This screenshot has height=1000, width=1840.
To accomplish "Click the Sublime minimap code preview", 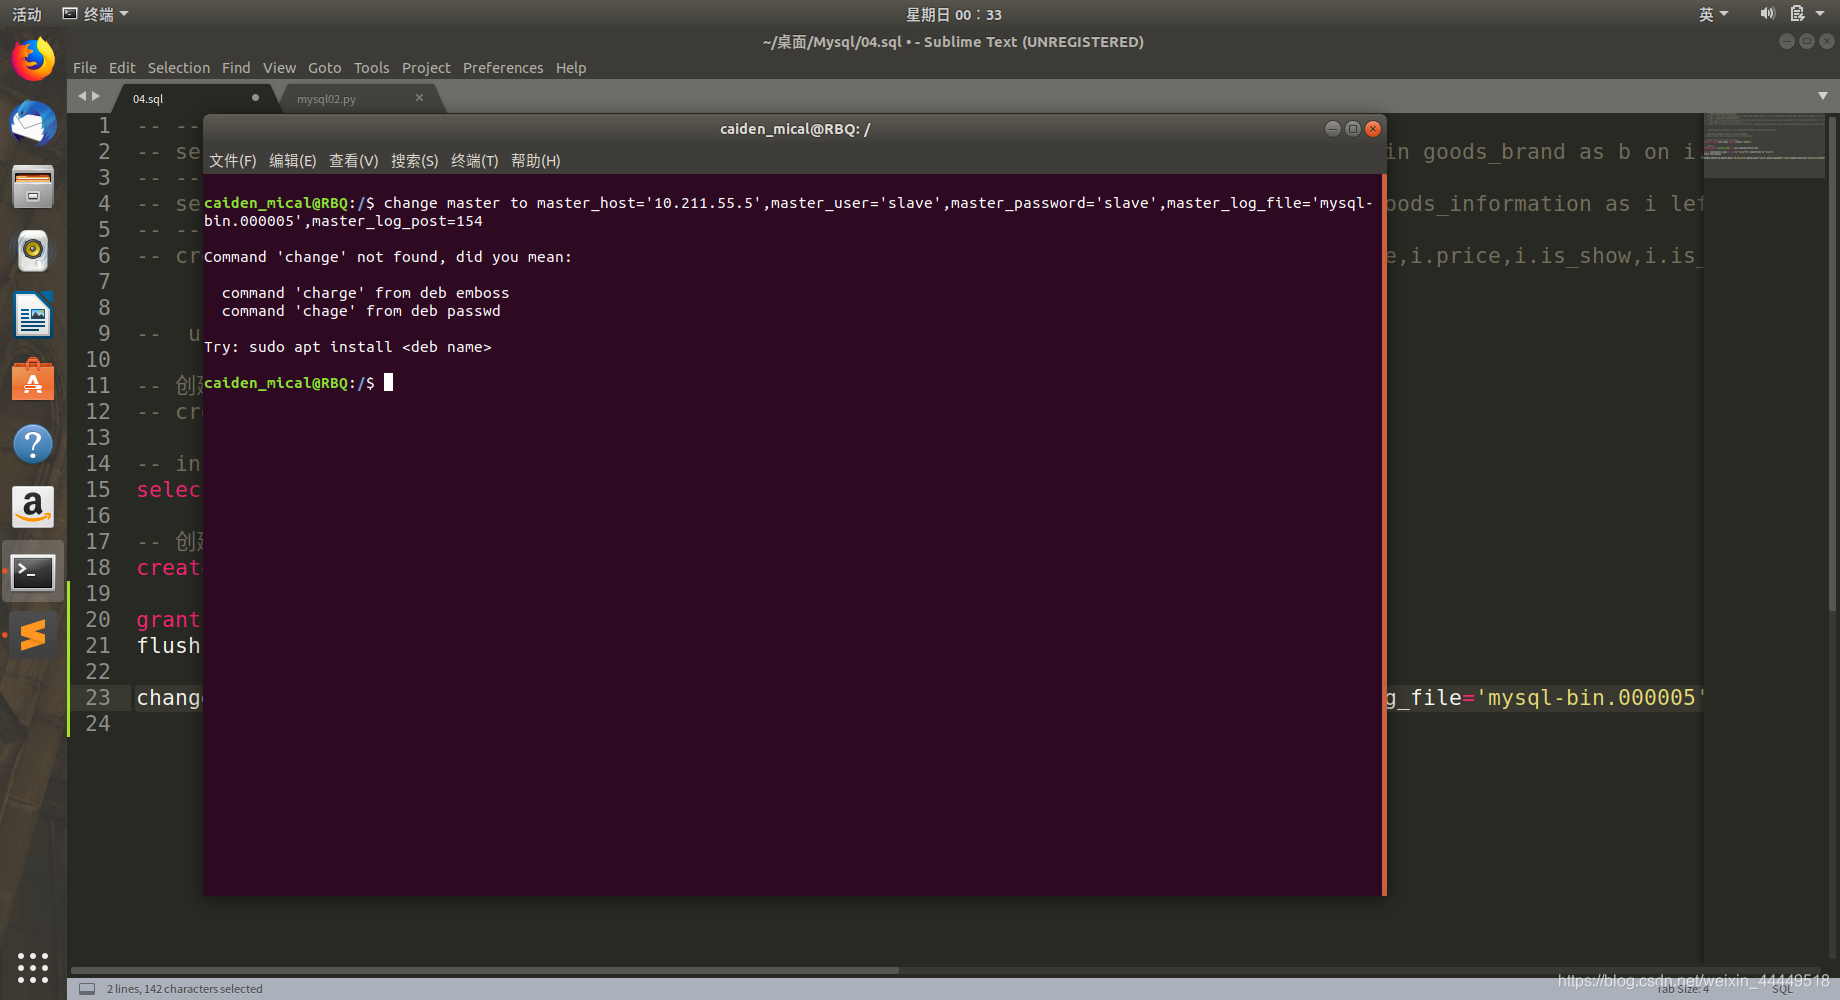I will 1764,145.
